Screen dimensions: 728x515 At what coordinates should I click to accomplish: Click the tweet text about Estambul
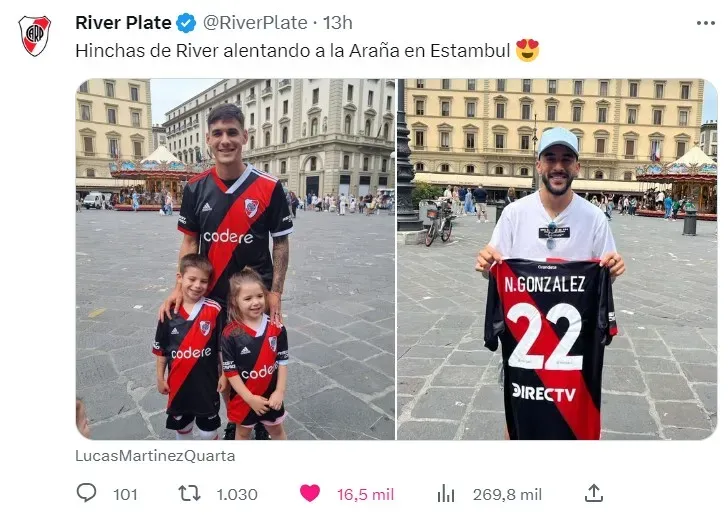292,51
